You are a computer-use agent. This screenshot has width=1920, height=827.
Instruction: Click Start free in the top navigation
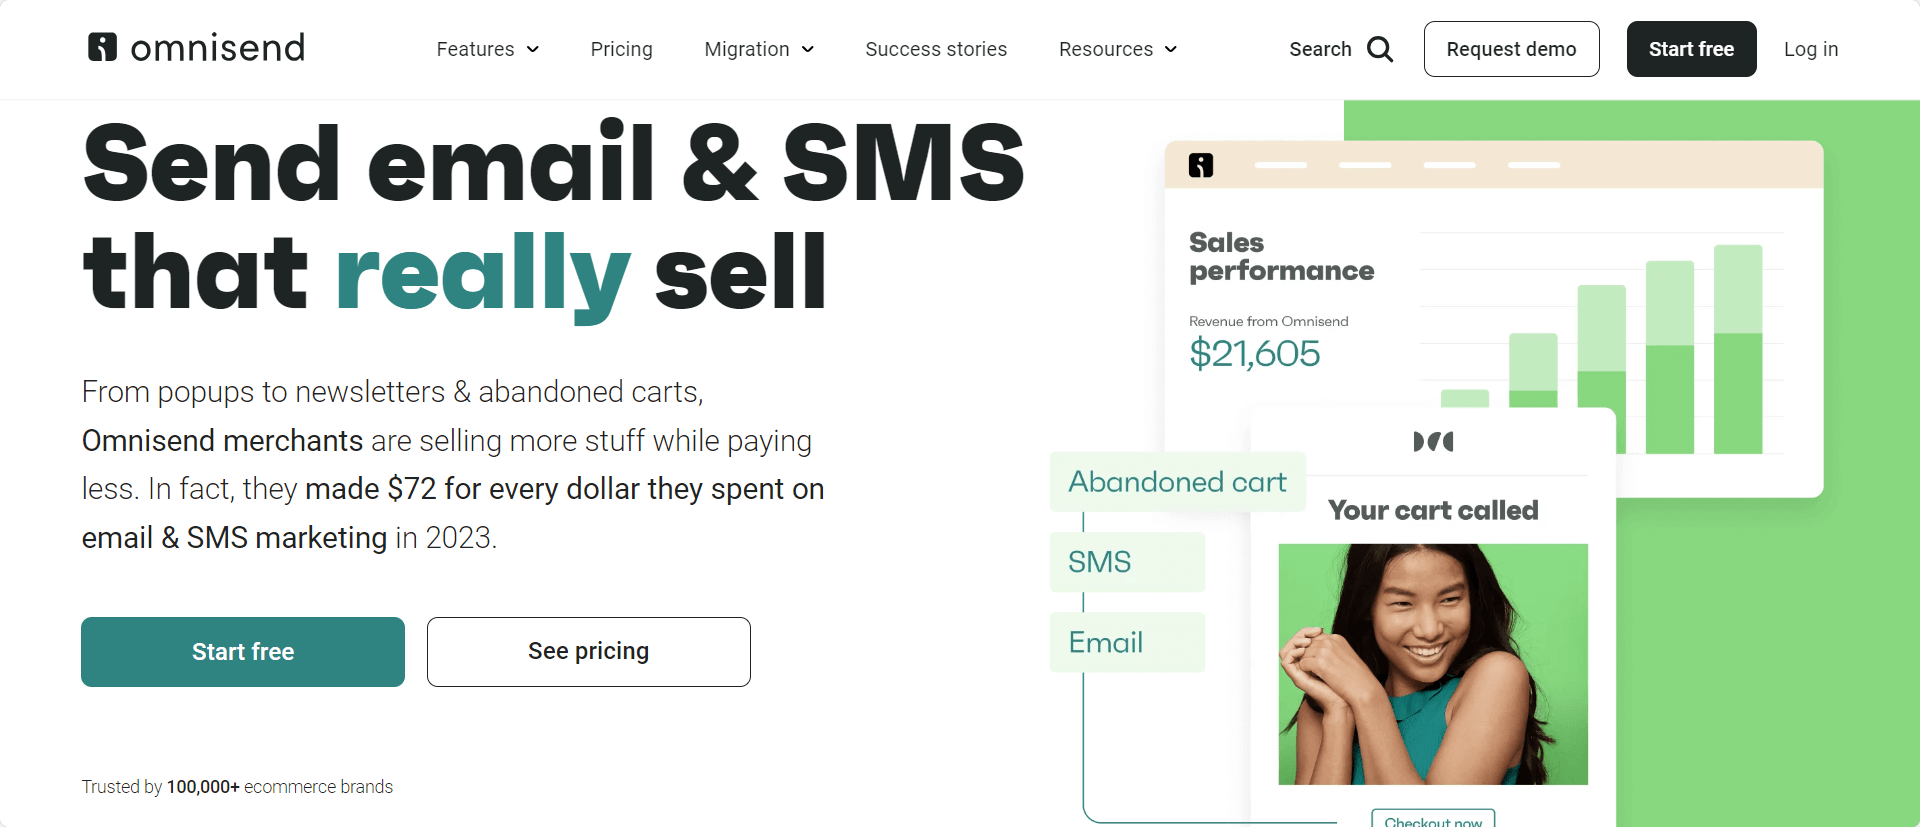coord(1691,49)
